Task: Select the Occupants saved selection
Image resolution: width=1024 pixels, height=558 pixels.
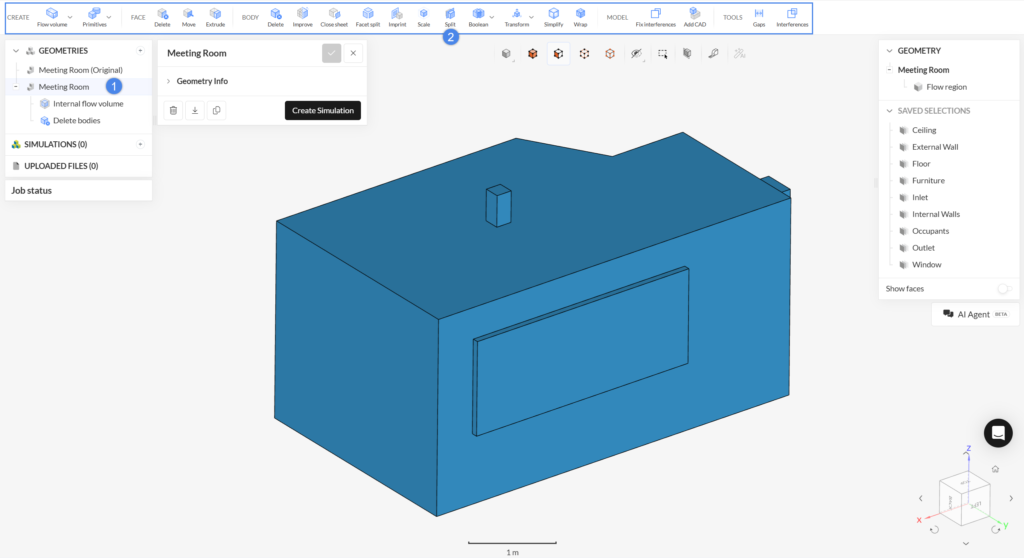Action: (930, 231)
